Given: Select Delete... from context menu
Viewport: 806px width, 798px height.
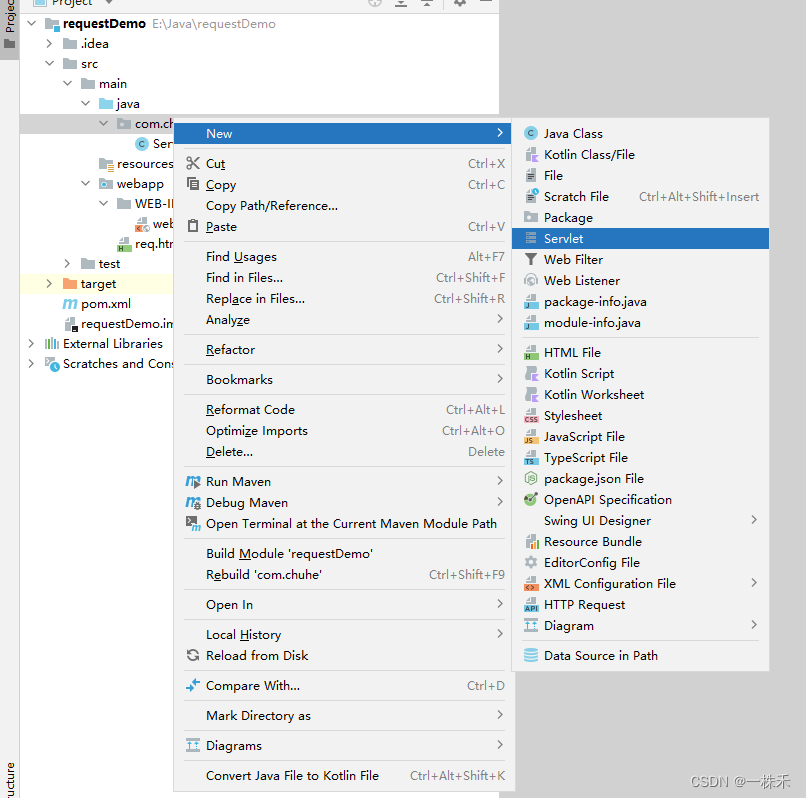Looking at the screenshot, I should click(344, 452).
